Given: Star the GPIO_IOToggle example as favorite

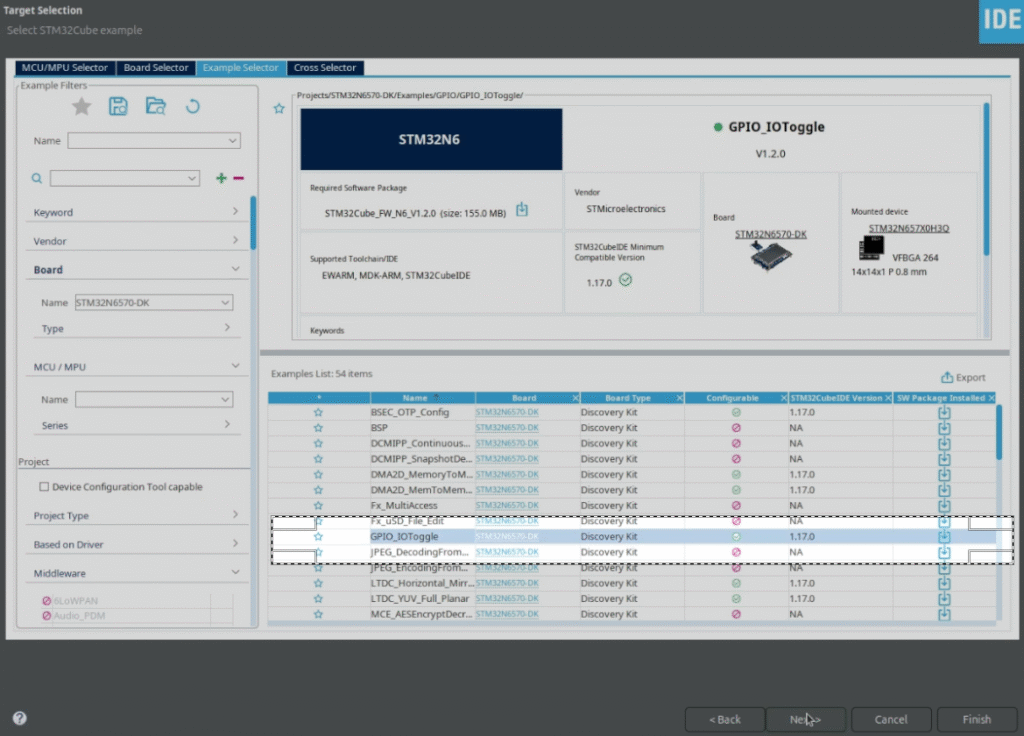Looking at the screenshot, I should (318, 536).
